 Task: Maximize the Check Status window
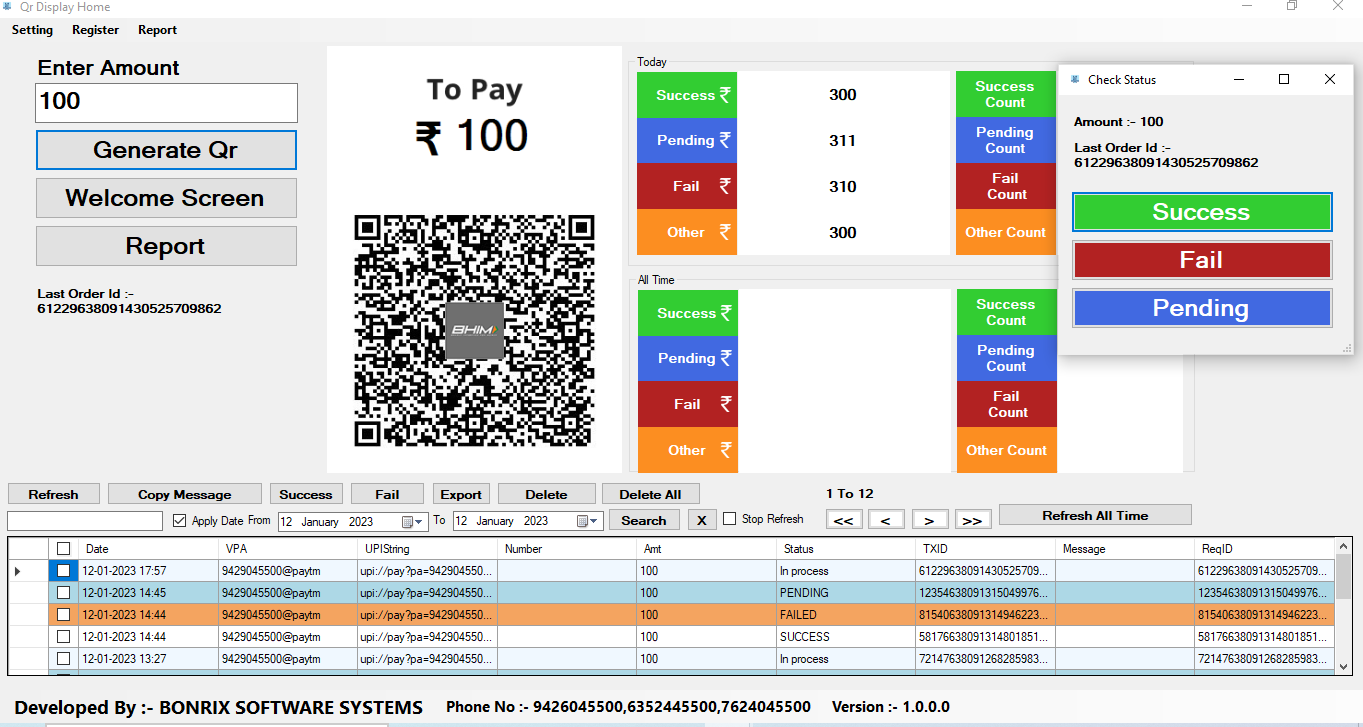(x=1284, y=79)
